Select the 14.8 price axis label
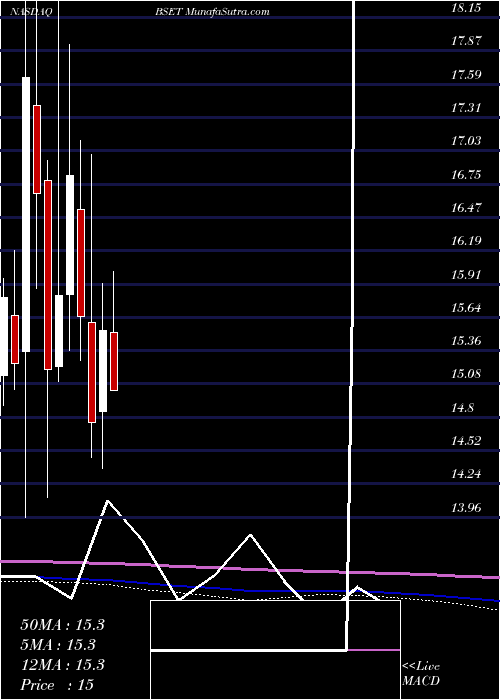500x700 pixels. tap(462, 407)
